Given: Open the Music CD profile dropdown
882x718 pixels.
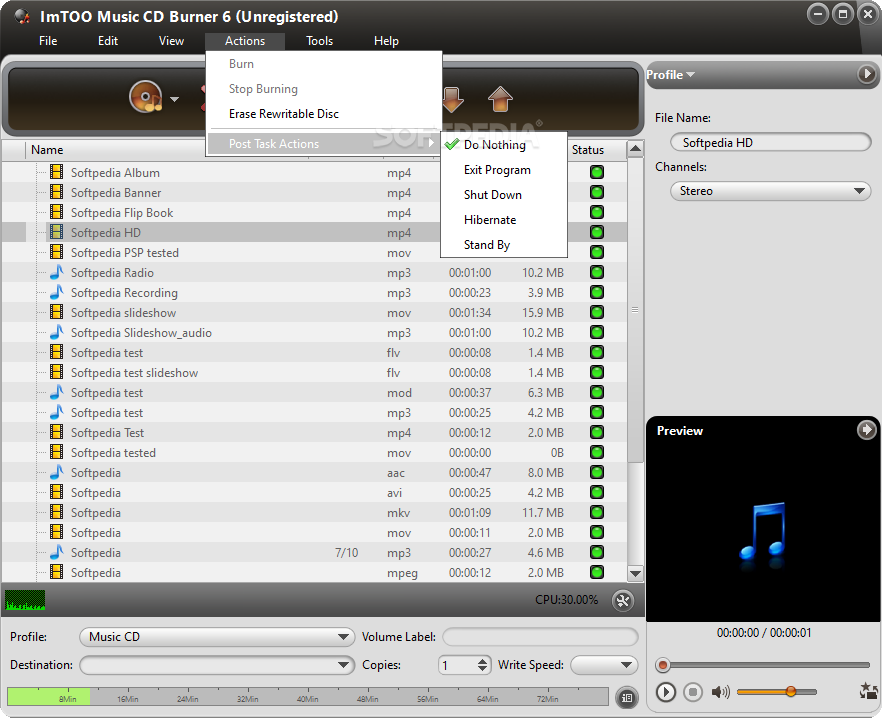Looking at the screenshot, I should (x=217, y=637).
